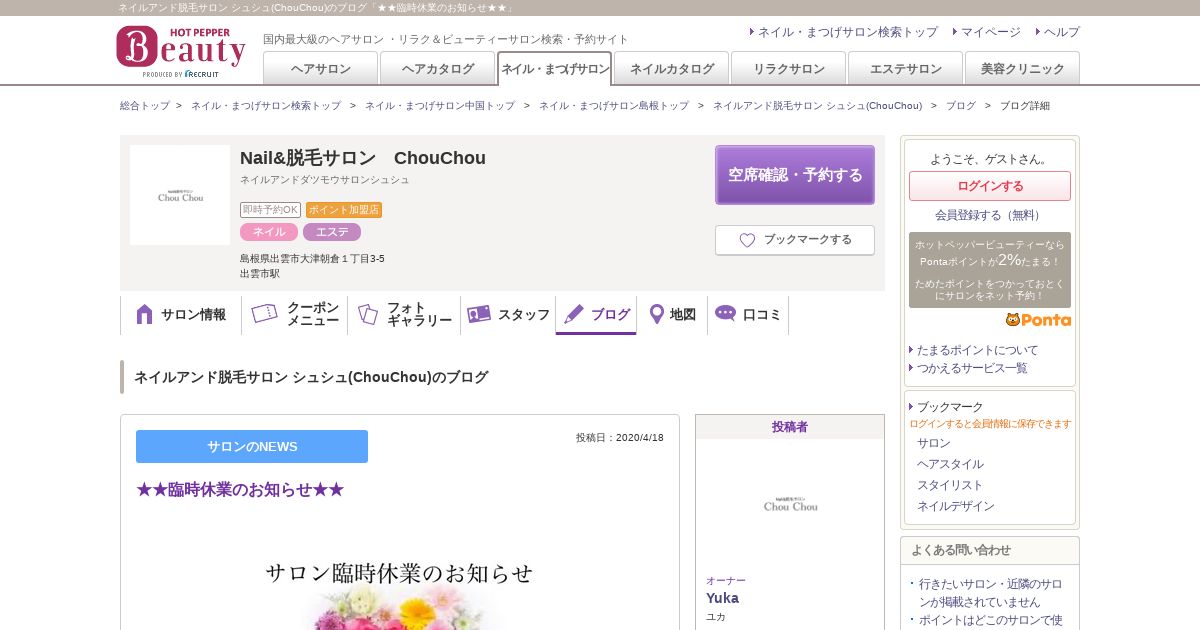1200x630 pixels.
Task: Click the address 島根県出雲市大津朝倉１丁目3-5
Action: tap(312, 259)
